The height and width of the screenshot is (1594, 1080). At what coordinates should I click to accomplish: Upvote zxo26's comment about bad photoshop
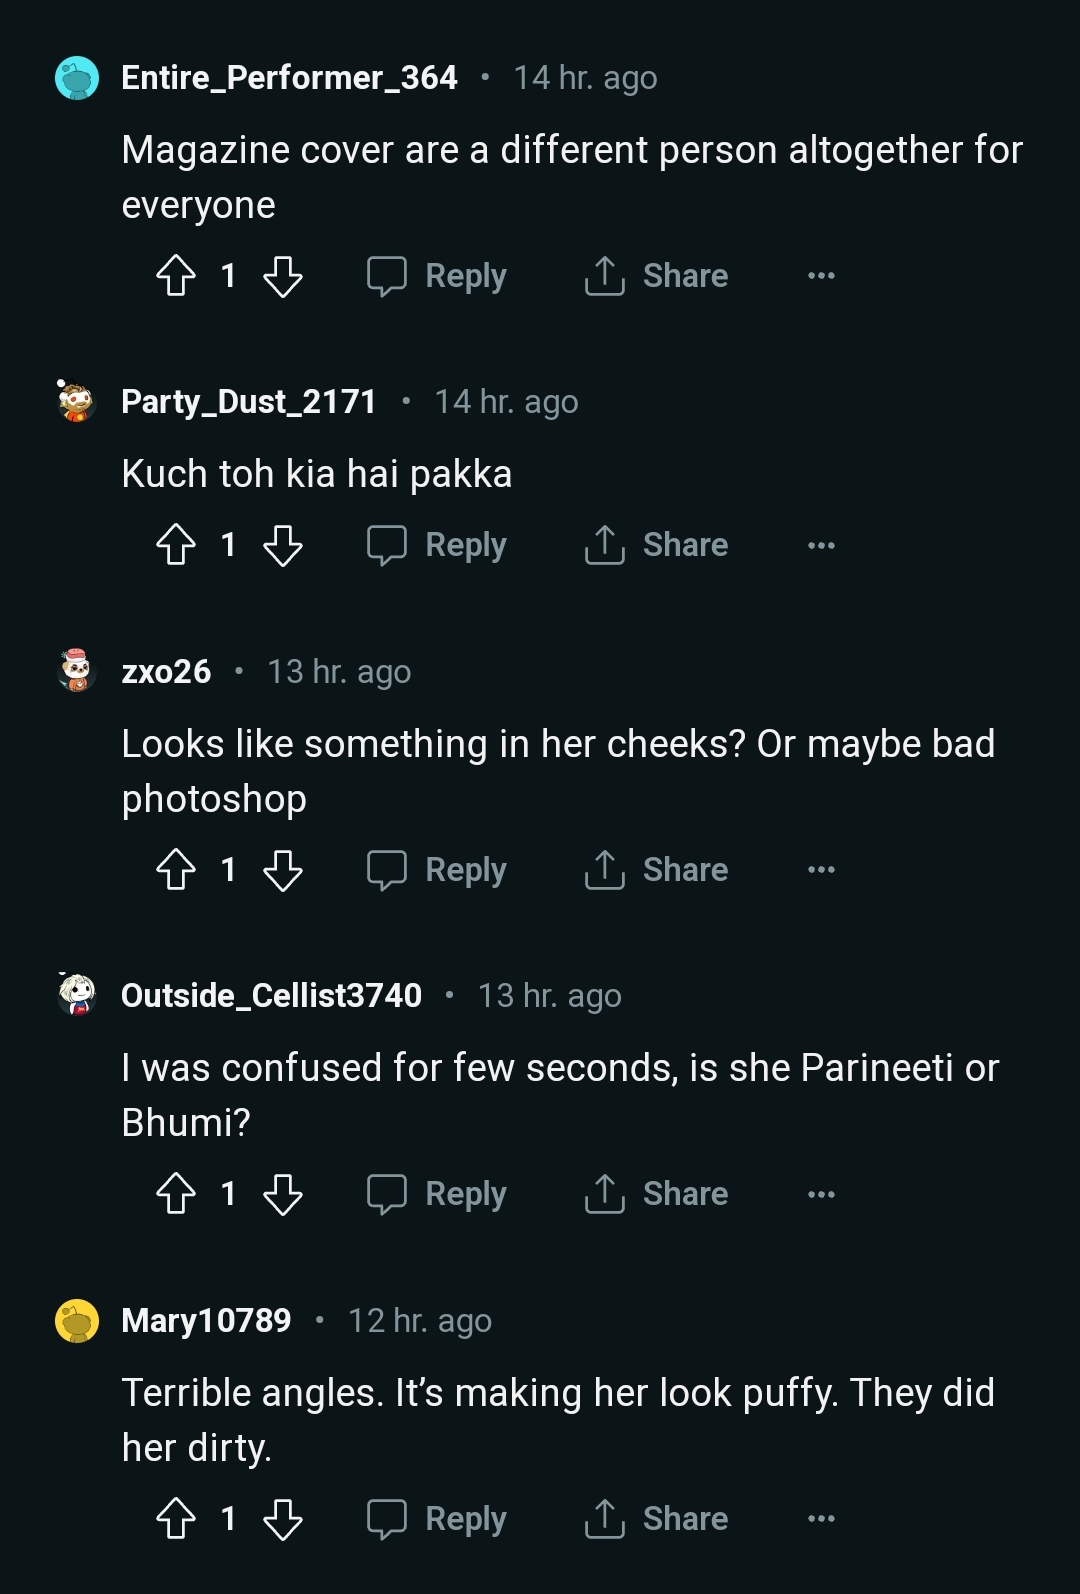(176, 870)
